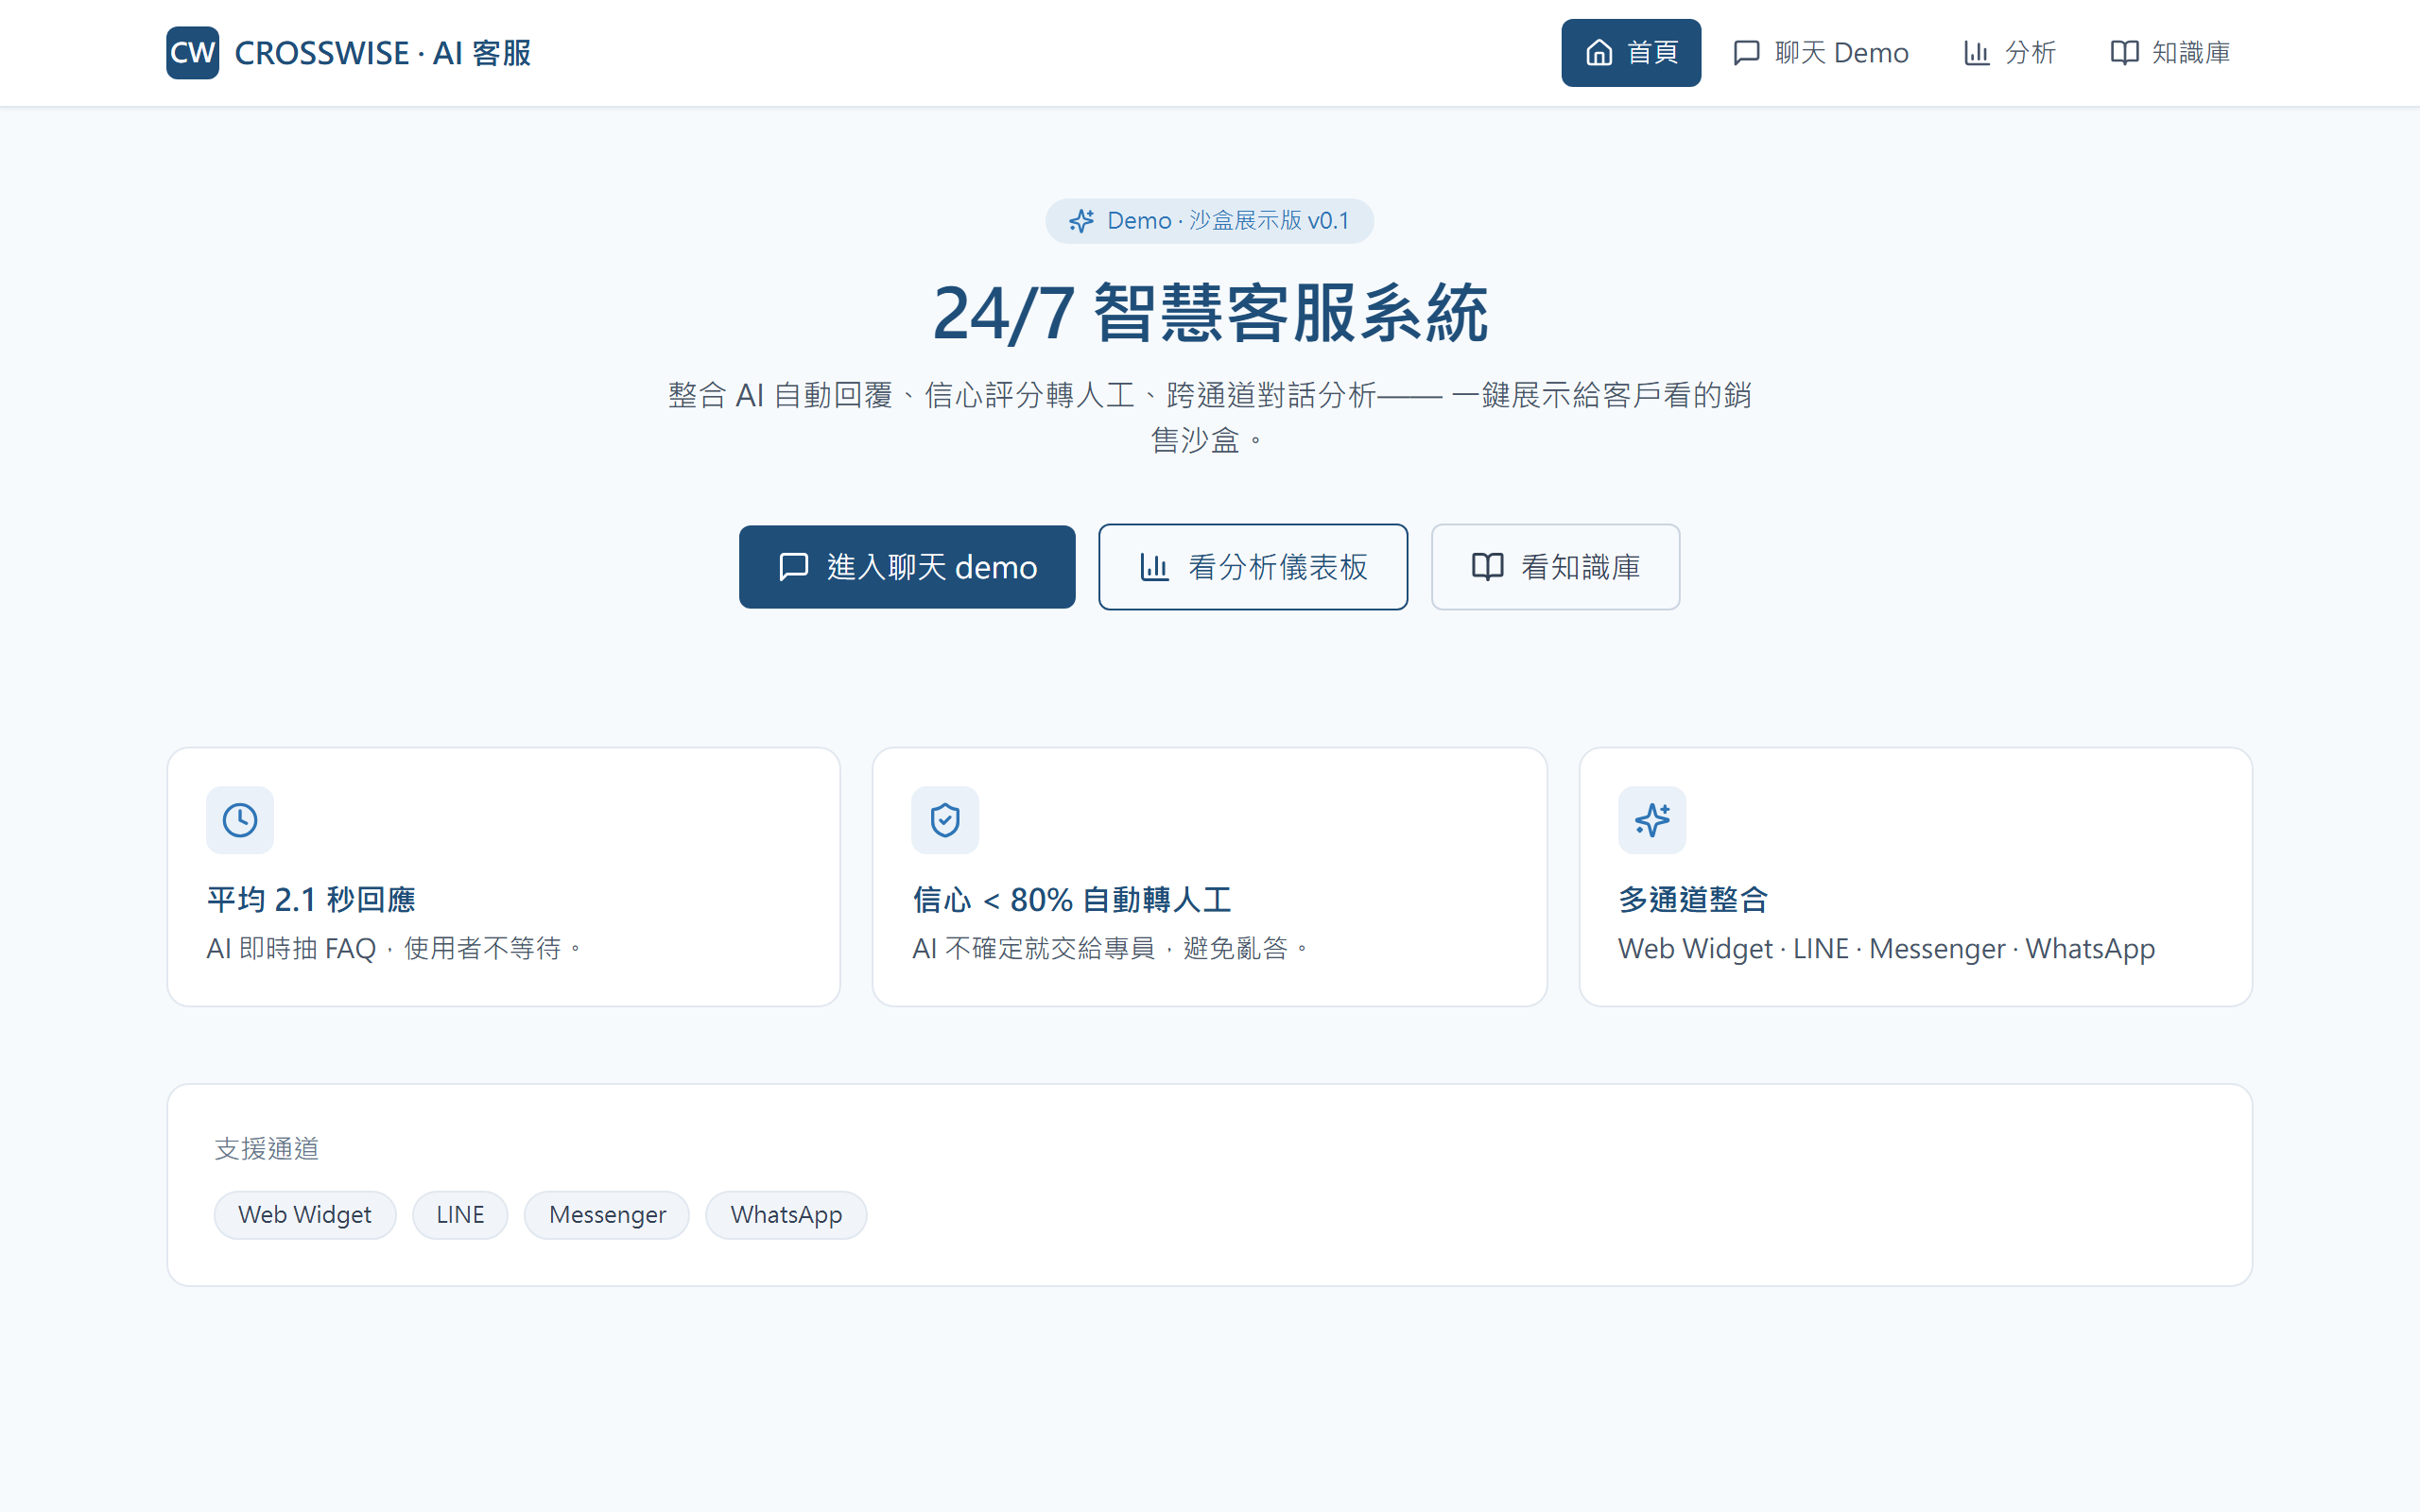Go to the 知識庫 nav tab
Viewport: 2420px width, 1512px height.
point(2170,52)
